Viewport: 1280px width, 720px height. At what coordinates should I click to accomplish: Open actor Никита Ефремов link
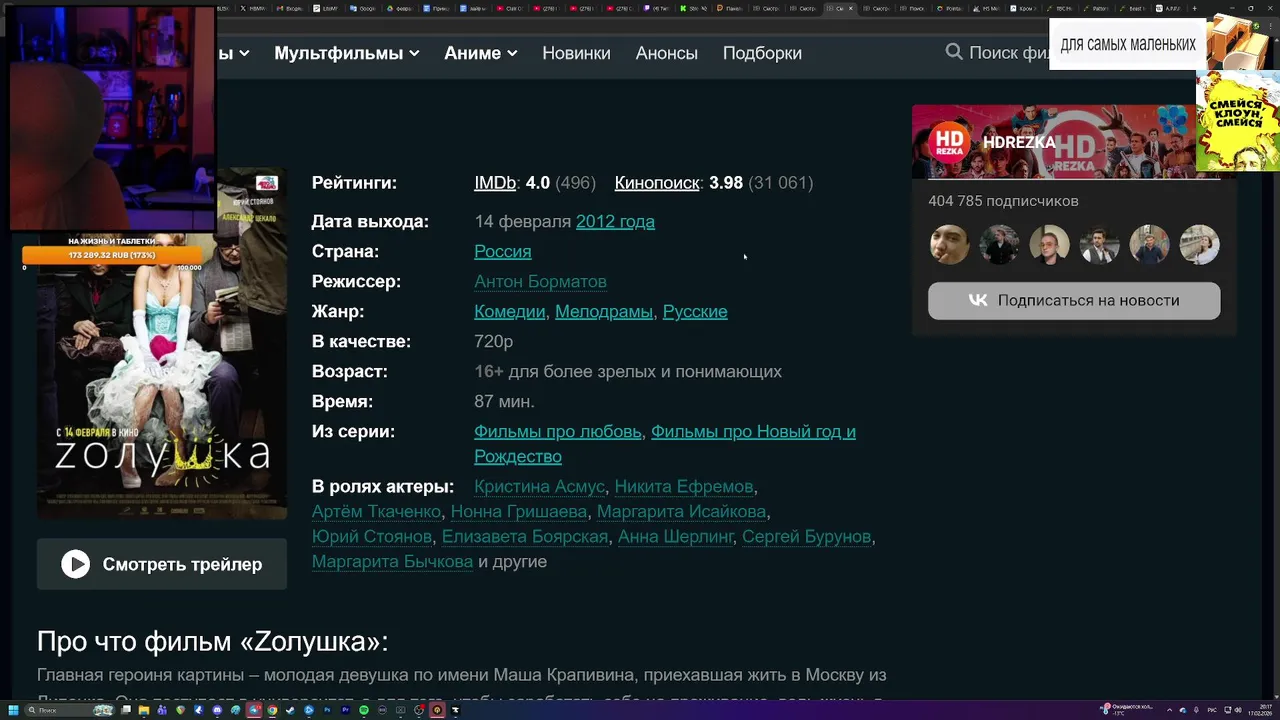[684, 487]
